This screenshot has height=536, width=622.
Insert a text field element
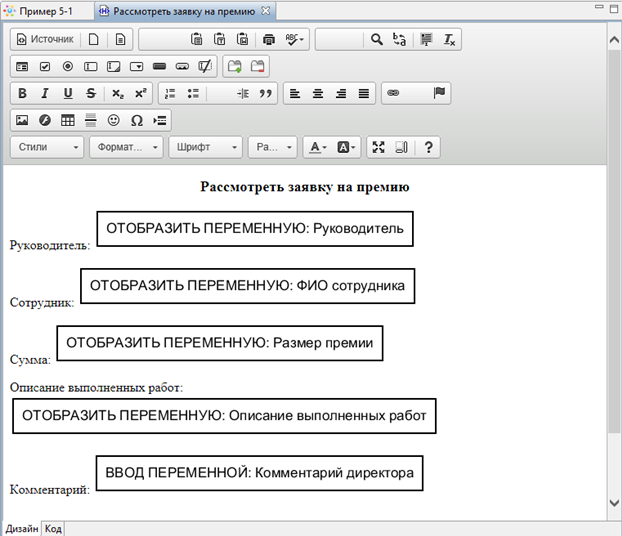[x=91, y=66]
